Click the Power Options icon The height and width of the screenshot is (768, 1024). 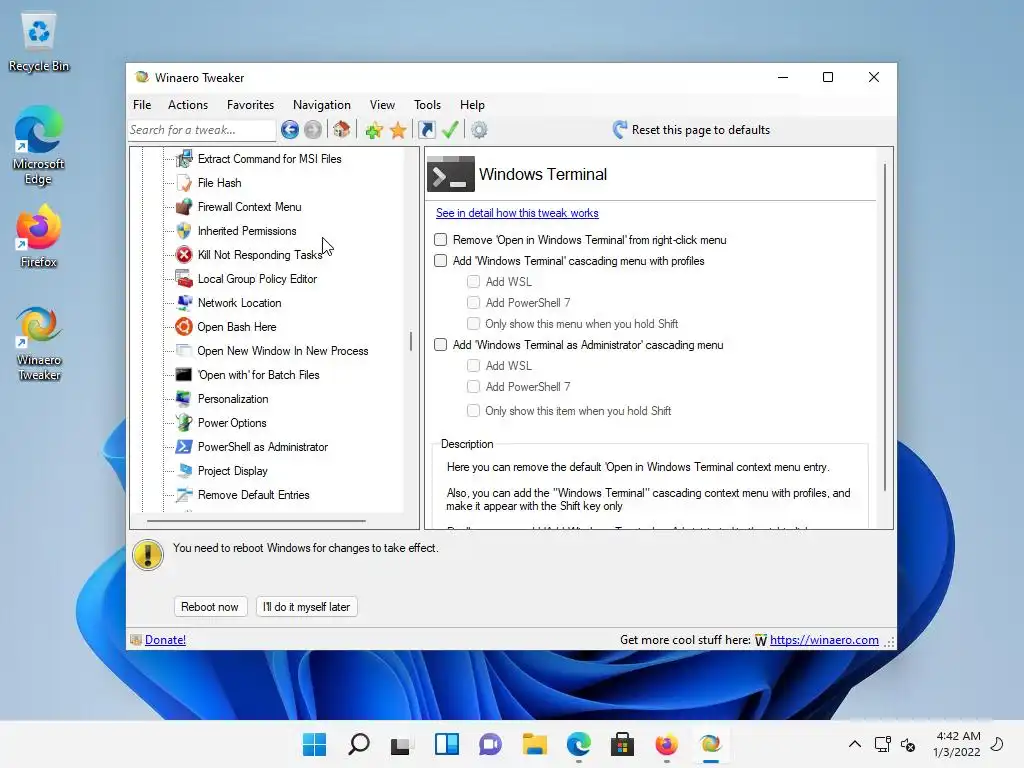click(x=184, y=423)
